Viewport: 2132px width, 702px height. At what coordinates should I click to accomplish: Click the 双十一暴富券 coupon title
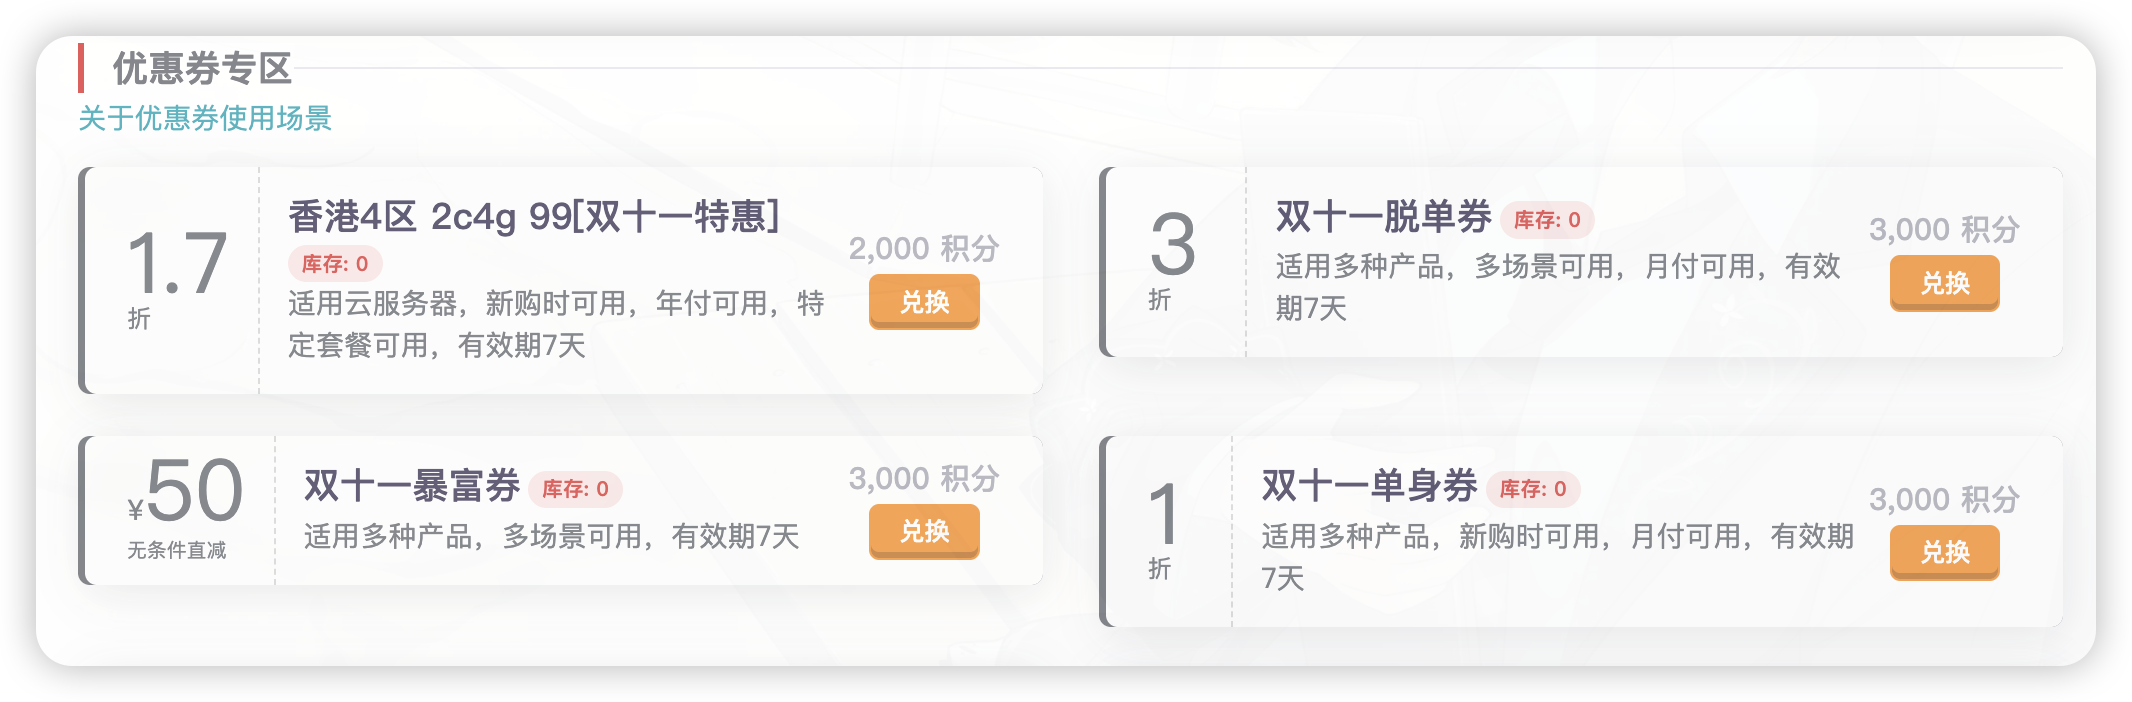pos(412,486)
